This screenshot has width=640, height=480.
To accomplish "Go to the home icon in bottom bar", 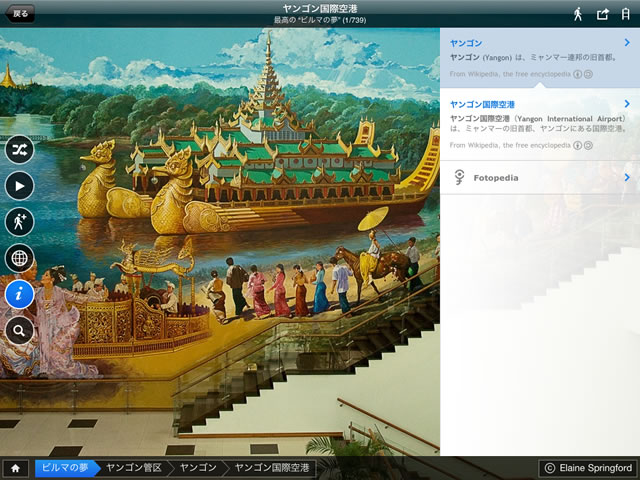I will pyautogui.click(x=16, y=468).
